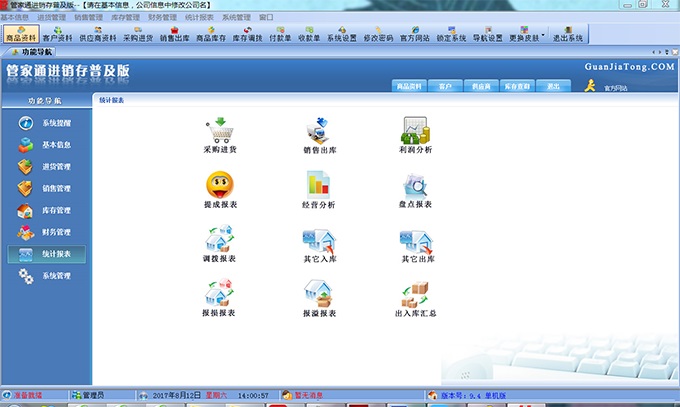This screenshot has width=680, height=407.
Task: Click the 锁定系统 toolbar button
Action: click(451, 34)
